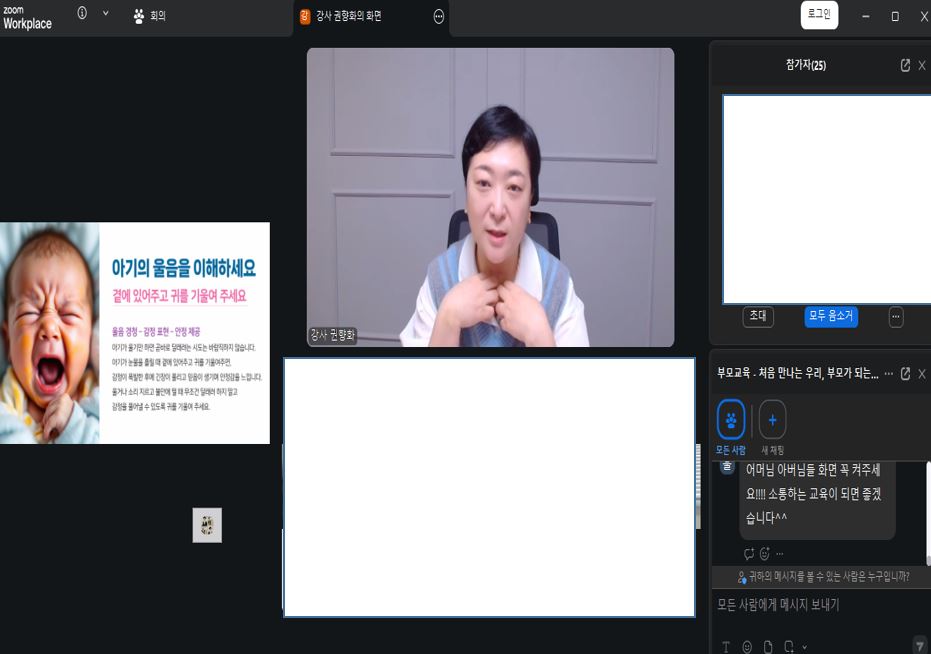Start a 새 채팅
The image size is (931, 654).
coord(772,421)
